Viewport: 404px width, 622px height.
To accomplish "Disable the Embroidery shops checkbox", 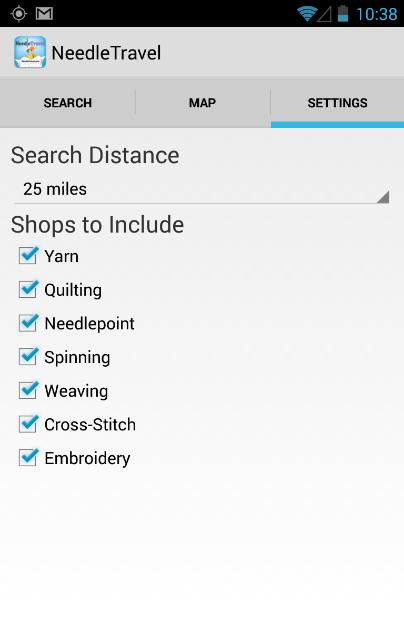I will click(x=29, y=458).
